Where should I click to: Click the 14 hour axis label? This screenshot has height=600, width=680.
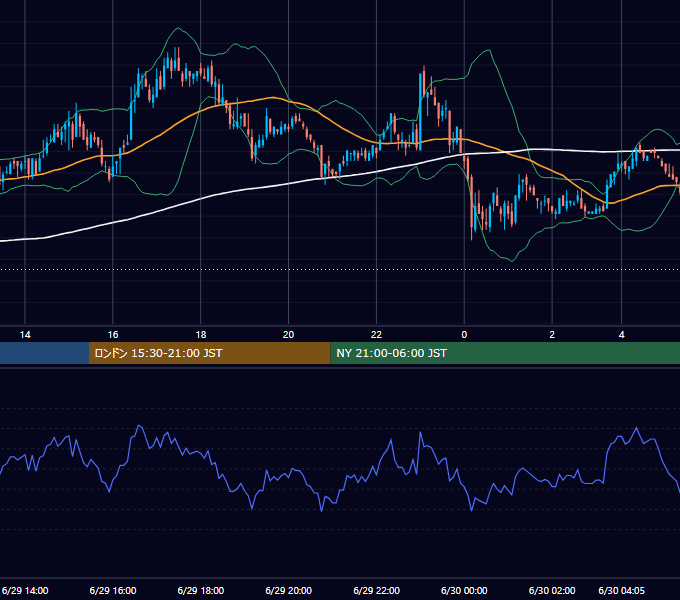coord(25,335)
